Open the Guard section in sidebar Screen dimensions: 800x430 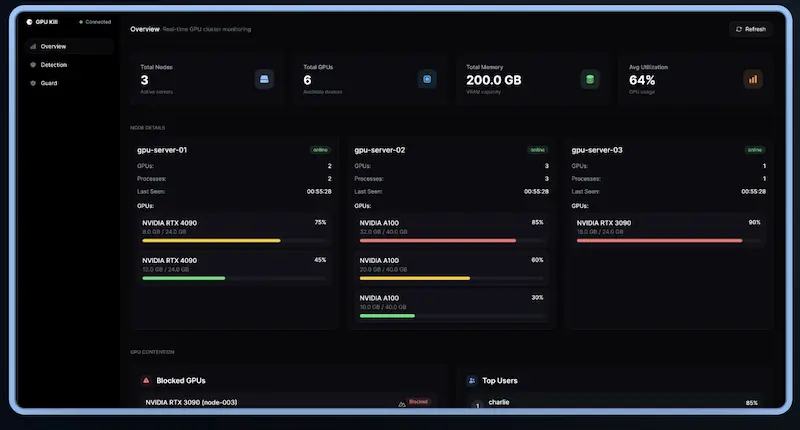point(49,83)
